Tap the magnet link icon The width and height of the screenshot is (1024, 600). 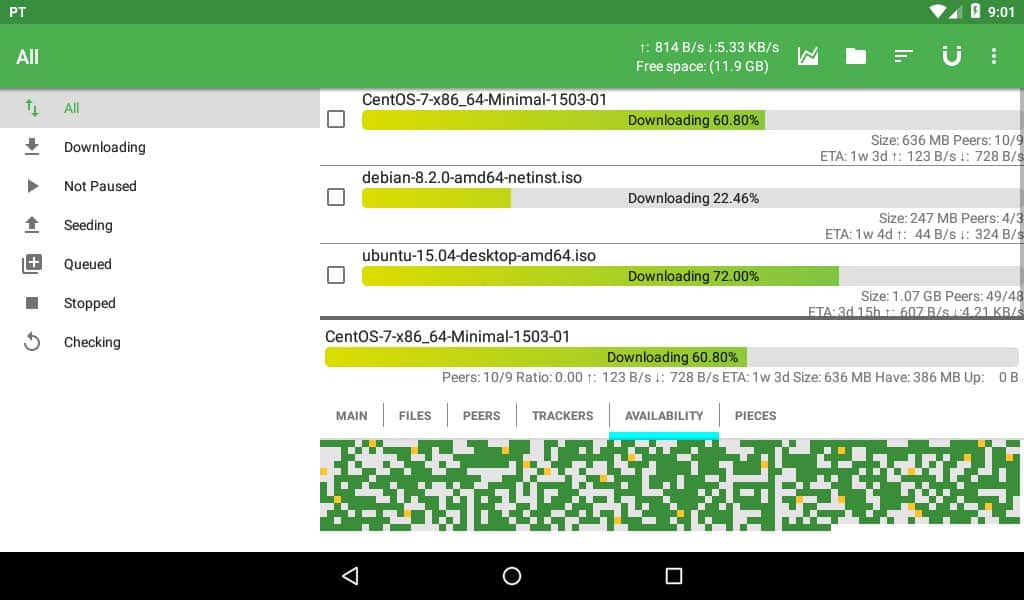(951, 56)
